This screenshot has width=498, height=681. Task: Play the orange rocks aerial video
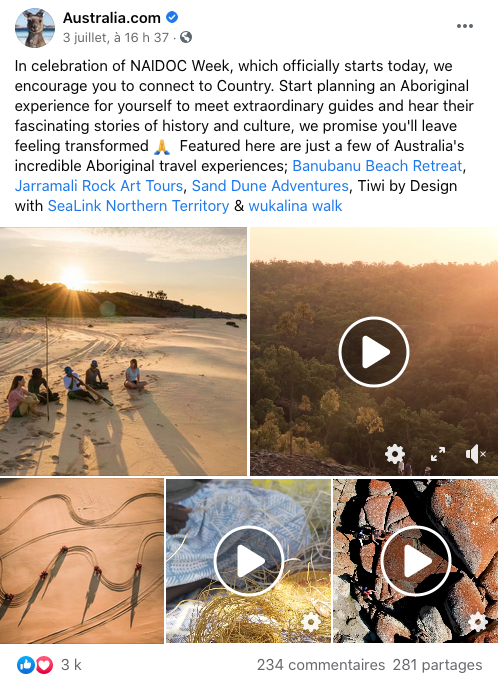click(416, 561)
